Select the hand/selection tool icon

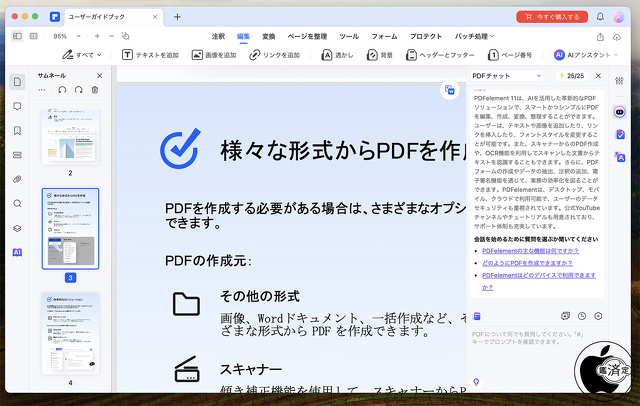click(x=126, y=36)
